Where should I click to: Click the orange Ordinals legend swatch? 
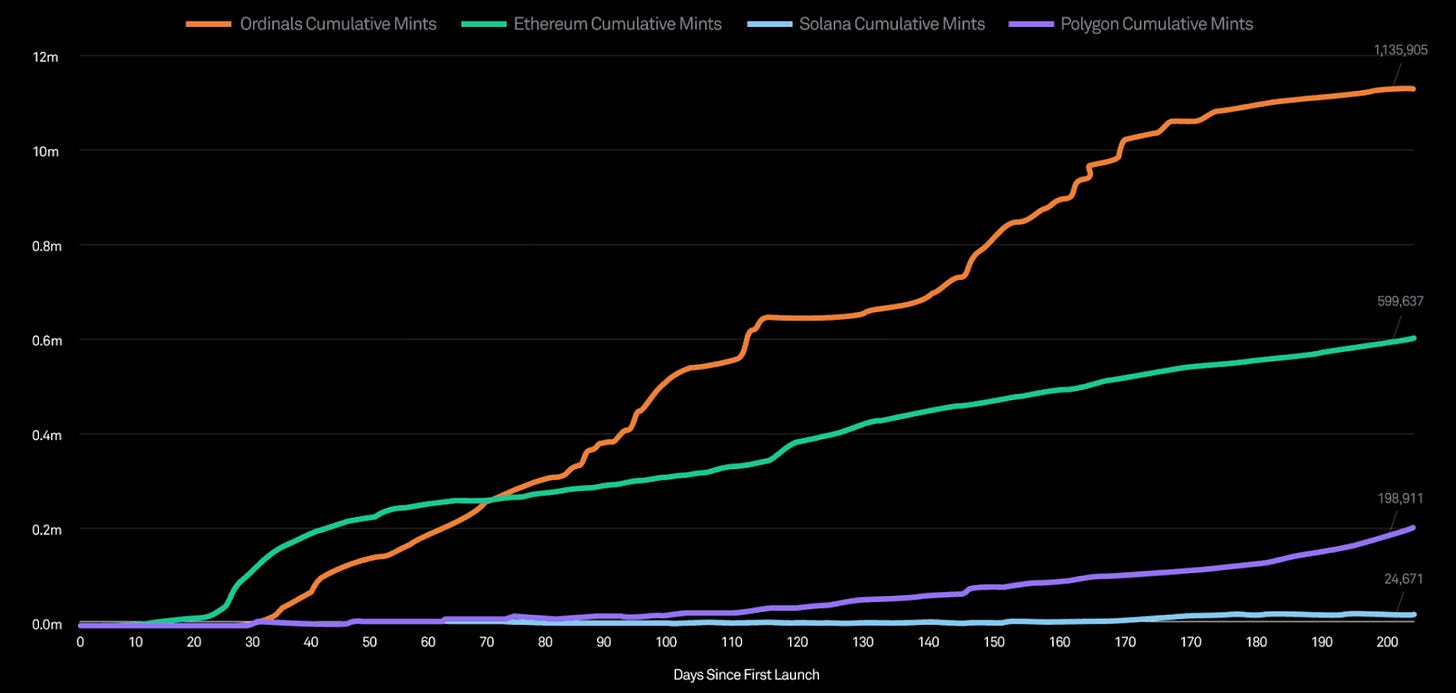(x=209, y=23)
